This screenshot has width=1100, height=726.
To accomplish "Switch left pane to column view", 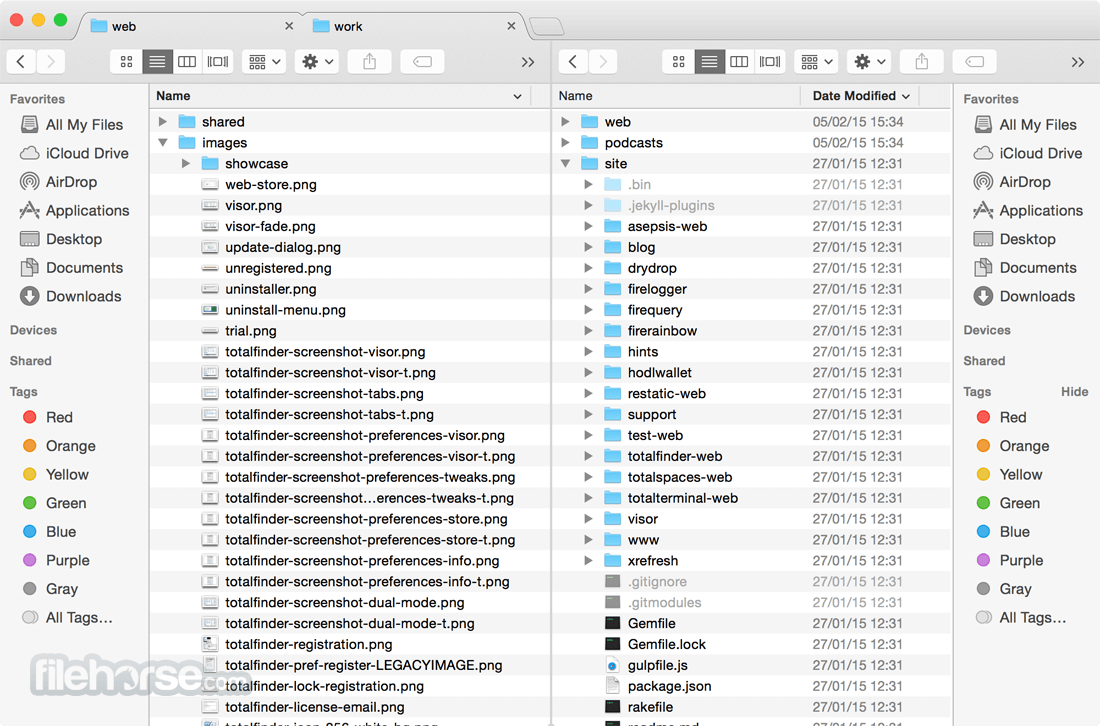I will pyautogui.click(x=187, y=62).
